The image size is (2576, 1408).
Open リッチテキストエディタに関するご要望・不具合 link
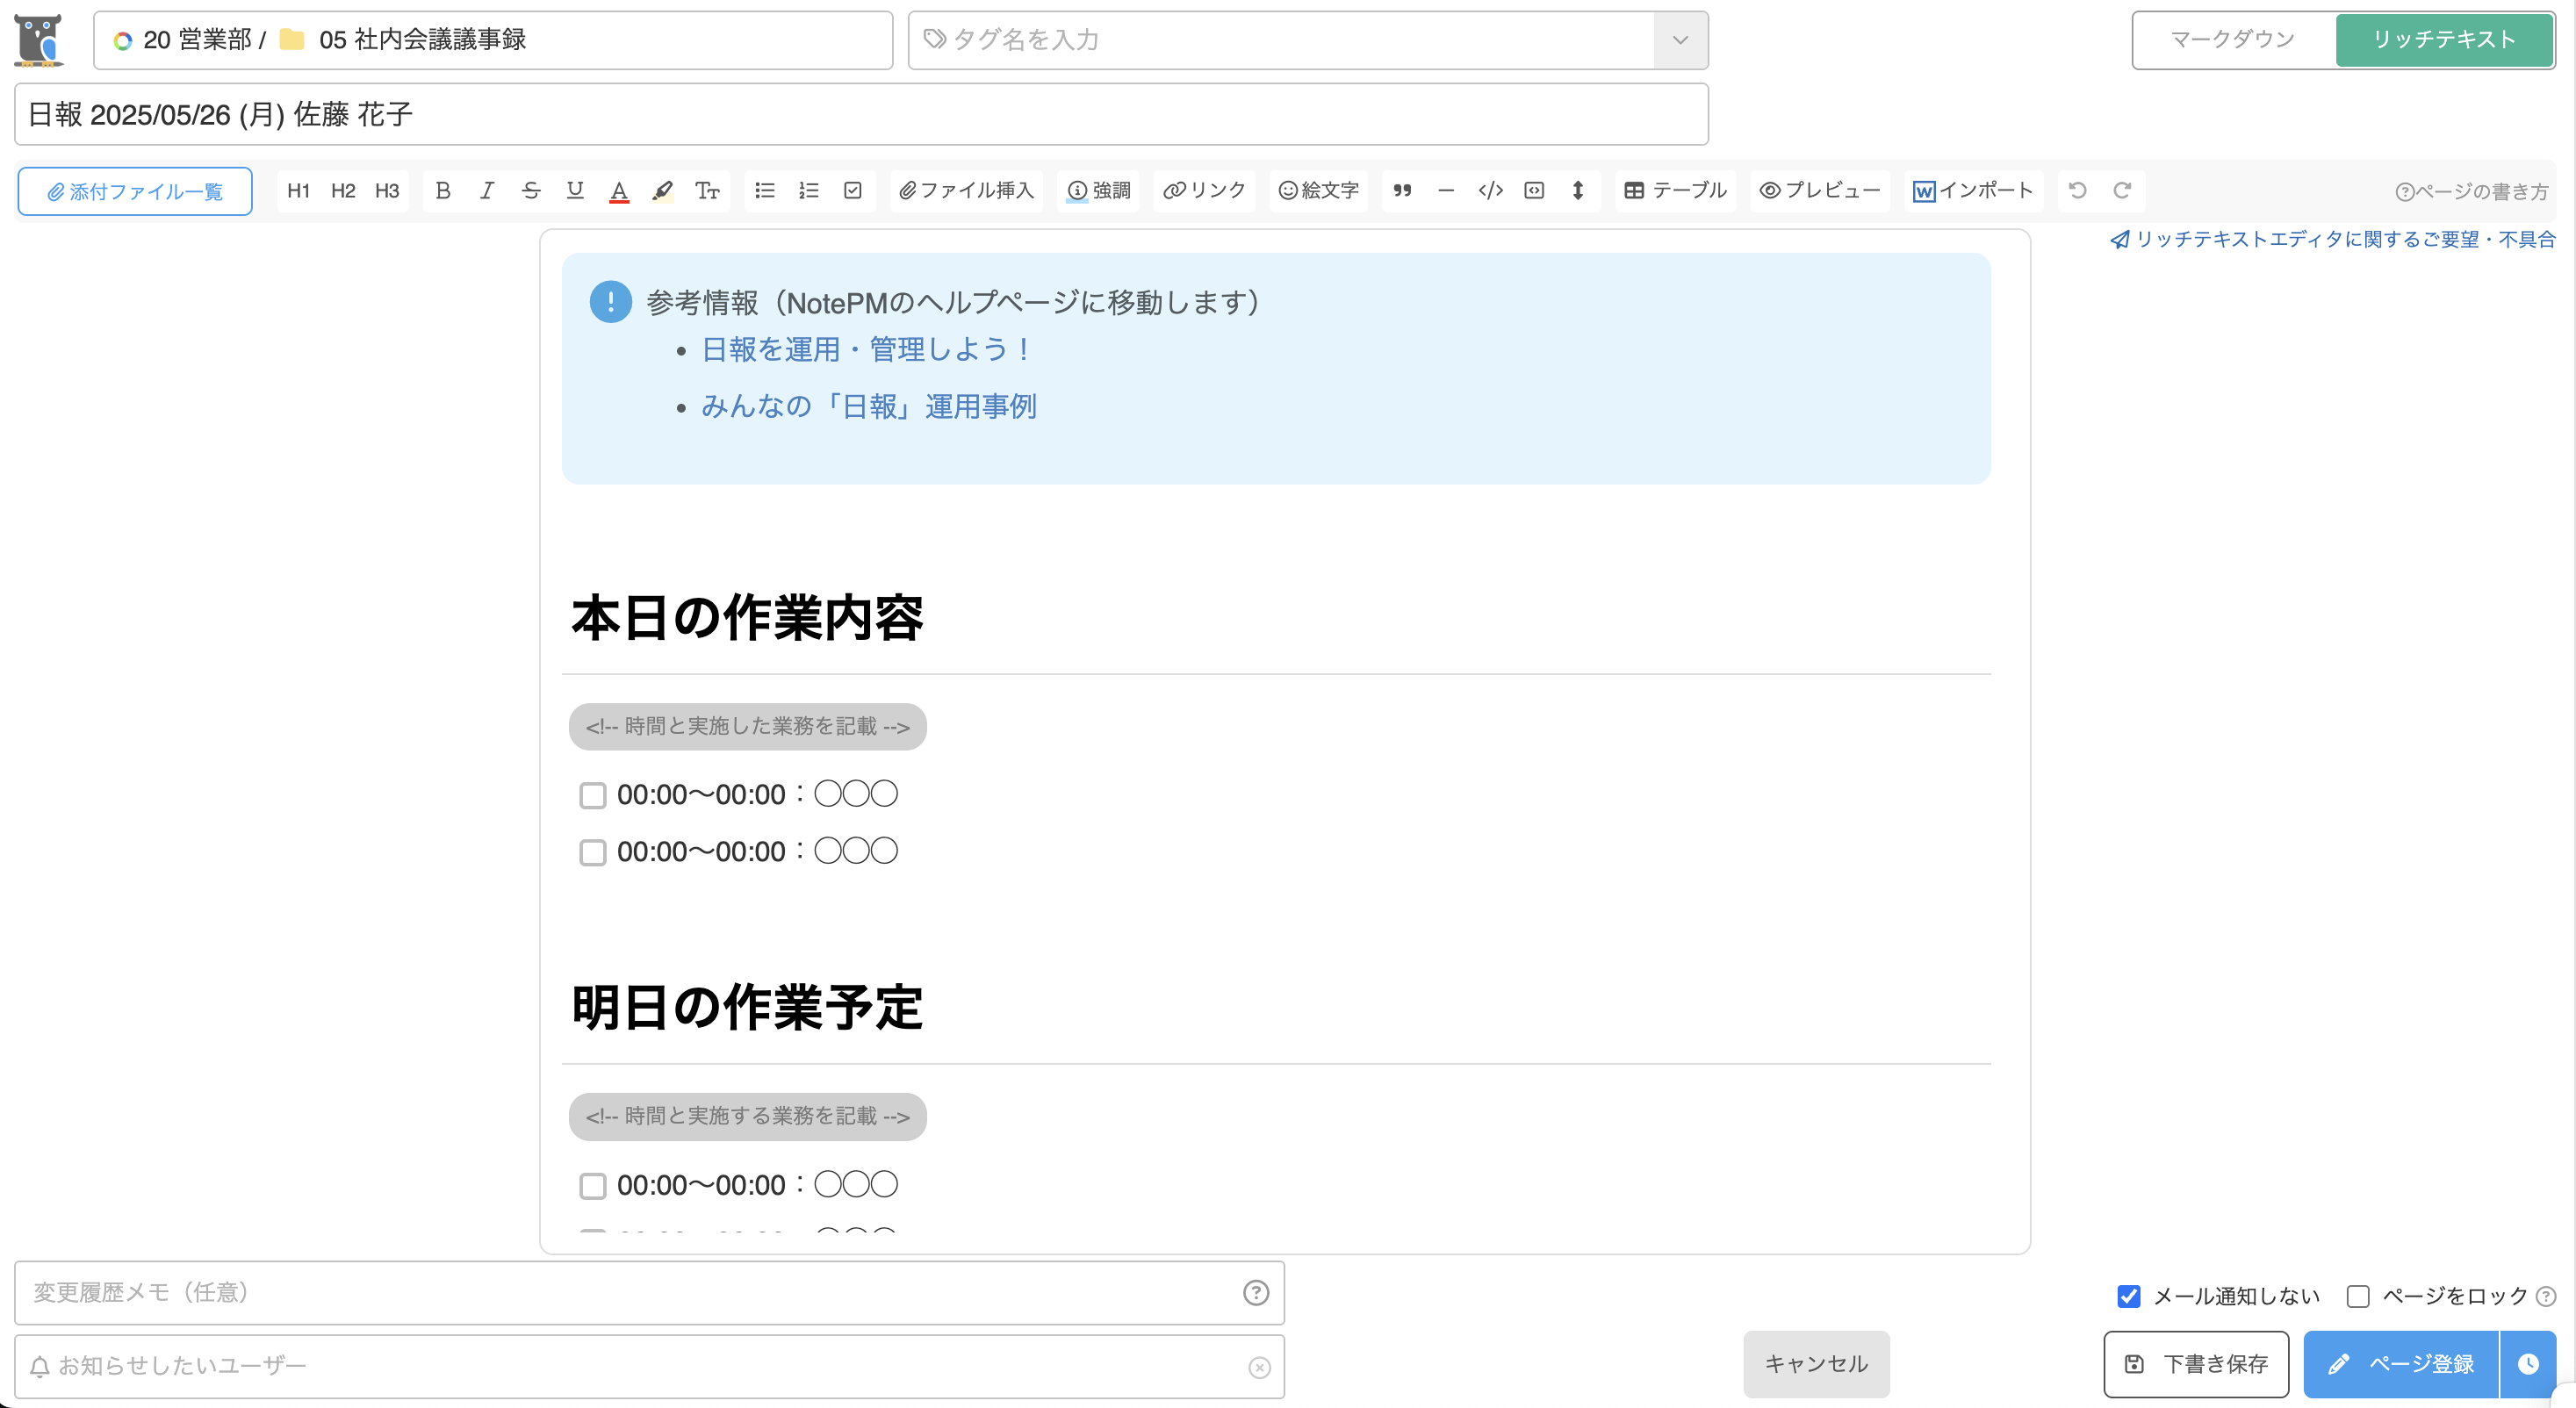point(2333,239)
